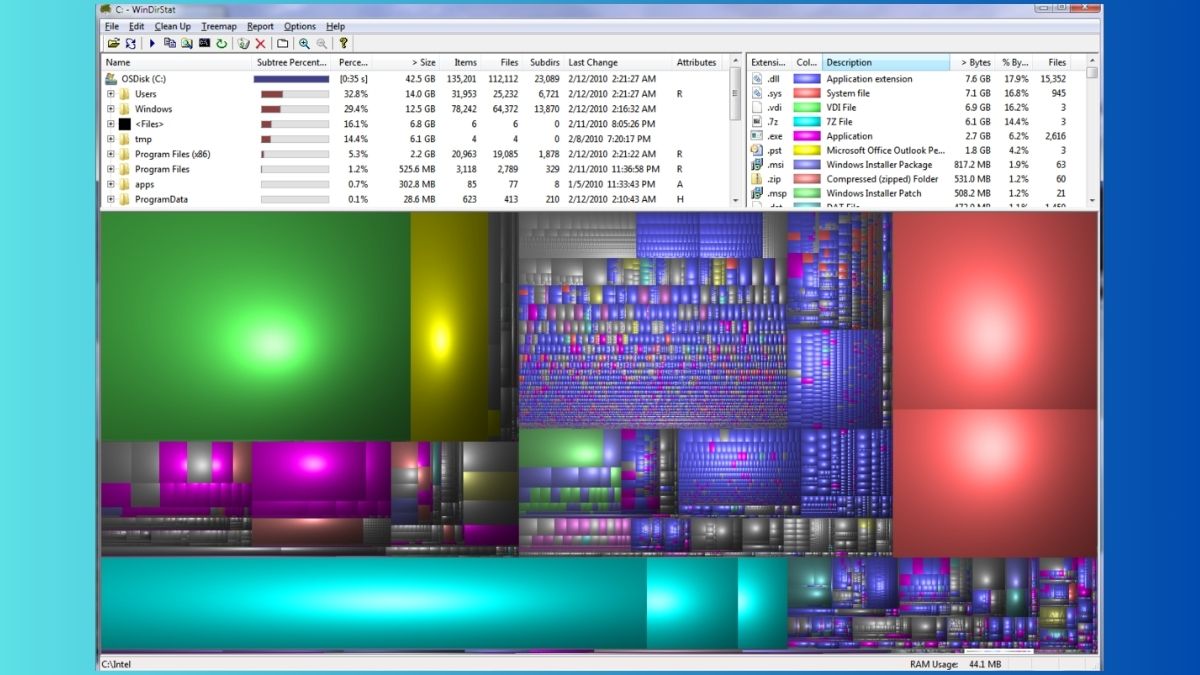Click the yellow question mark Help icon
The image size is (1200, 675).
click(x=344, y=44)
